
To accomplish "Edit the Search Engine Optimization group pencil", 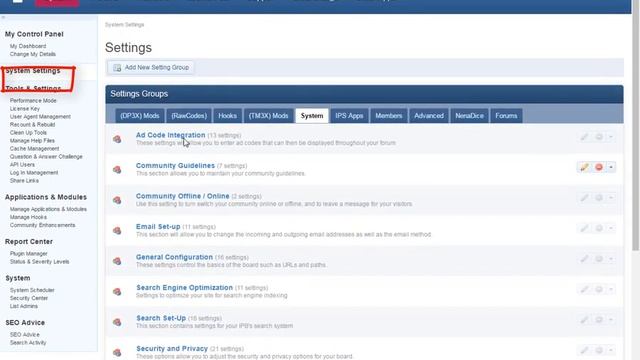I will point(584,289).
